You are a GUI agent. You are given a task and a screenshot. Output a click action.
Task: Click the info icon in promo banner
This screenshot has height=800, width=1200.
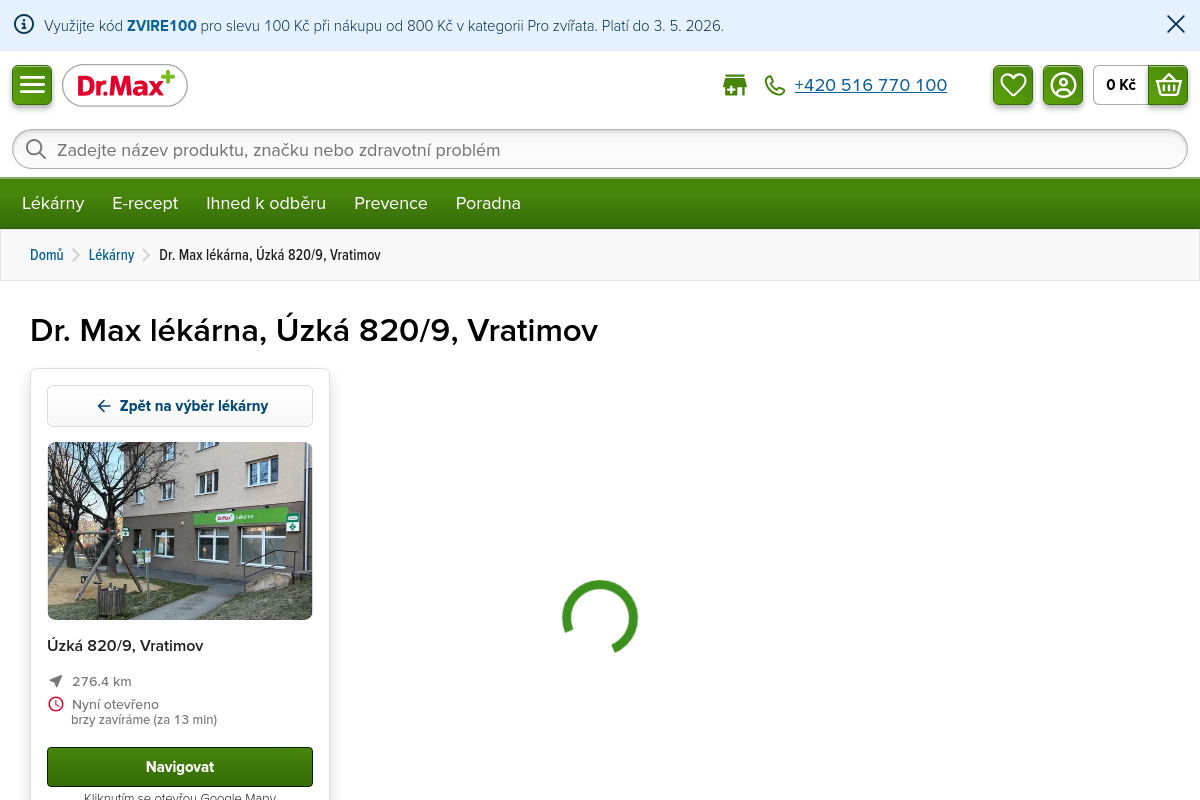coord(24,25)
